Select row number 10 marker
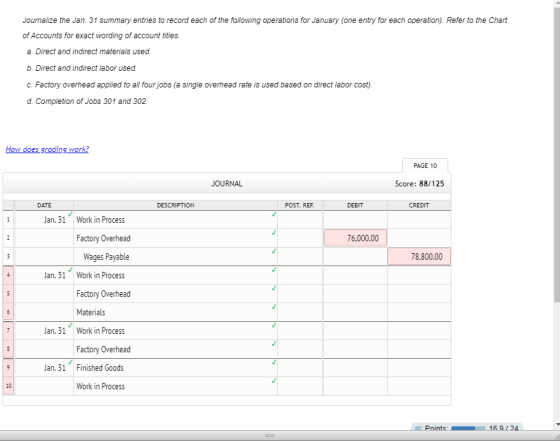Viewport: 560px width, 441px height. [x=8, y=386]
